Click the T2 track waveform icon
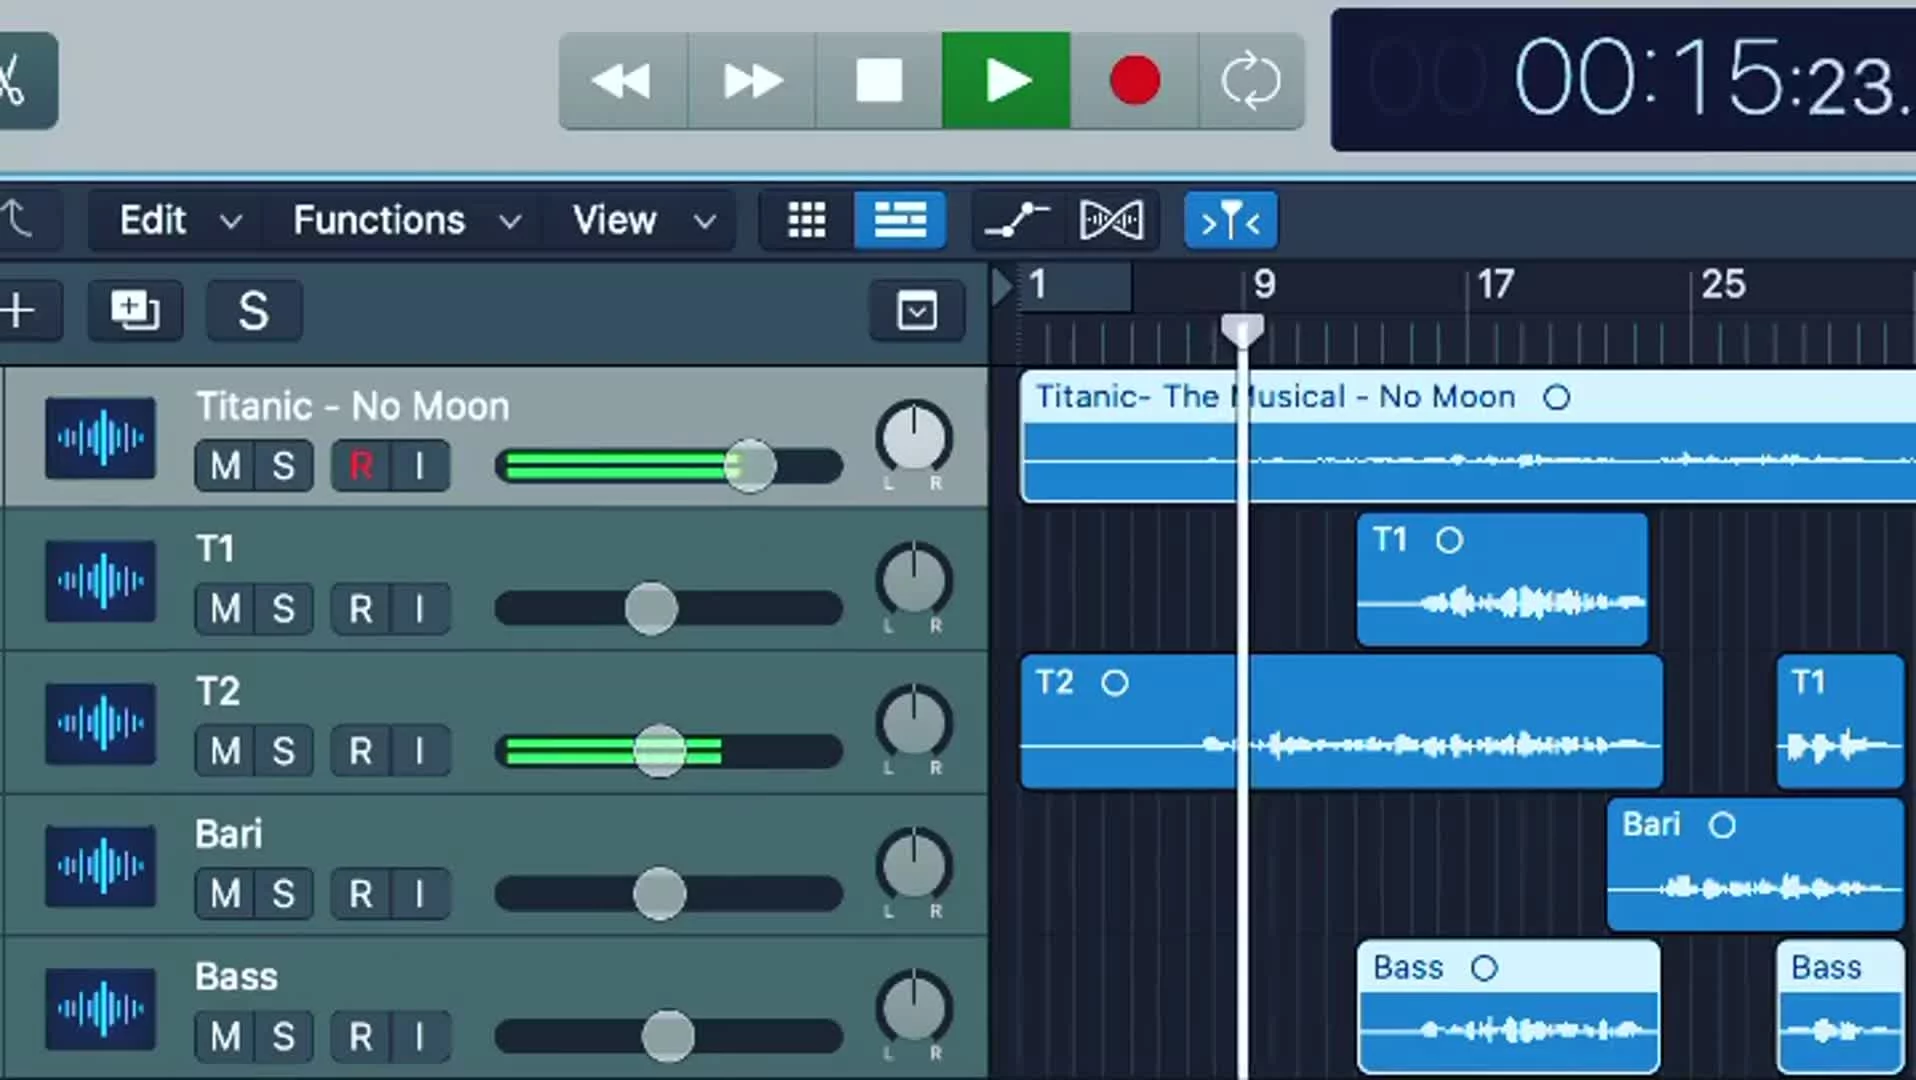The height and width of the screenshot is (1080, 1916). (100, 723)
